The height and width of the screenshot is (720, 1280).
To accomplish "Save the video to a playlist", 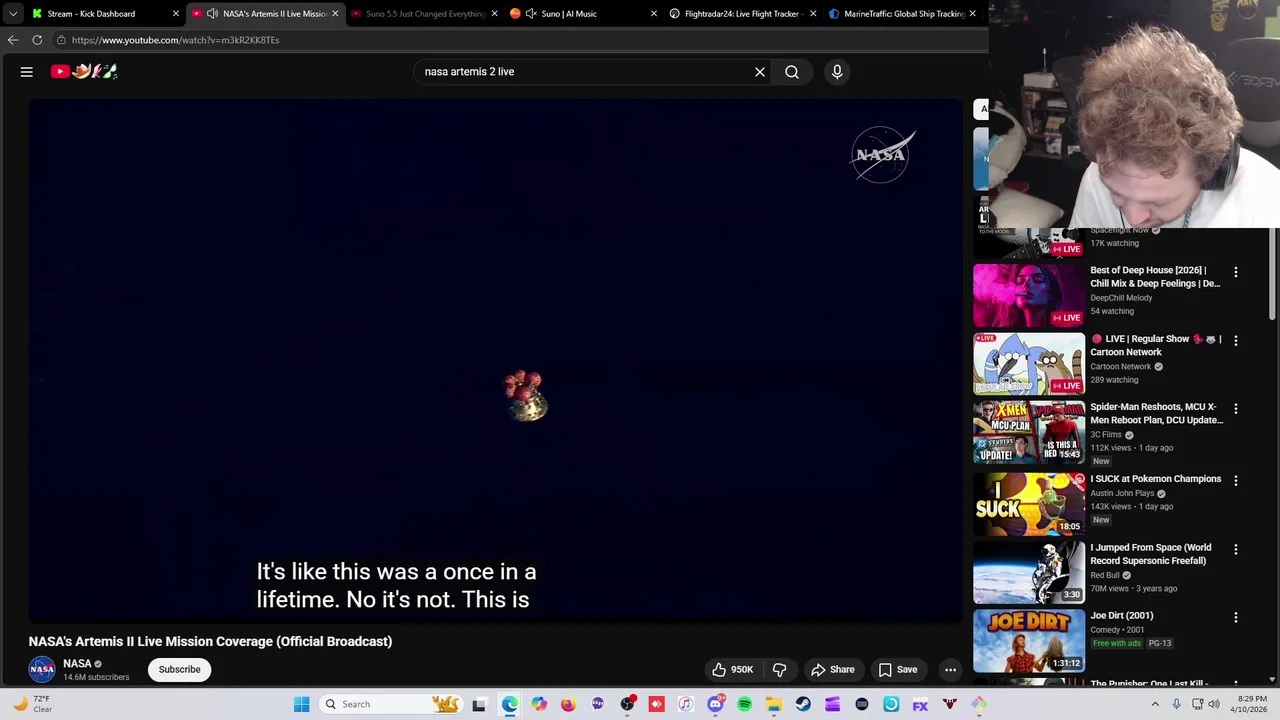I will point(898,670).
